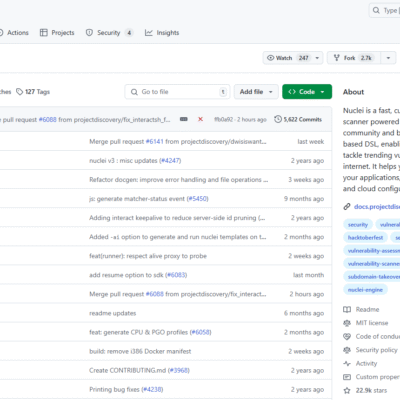The width and height of the screenshot is (400, 400).
Task: Click the MIT license scale icon
Action: click(347, 323)
